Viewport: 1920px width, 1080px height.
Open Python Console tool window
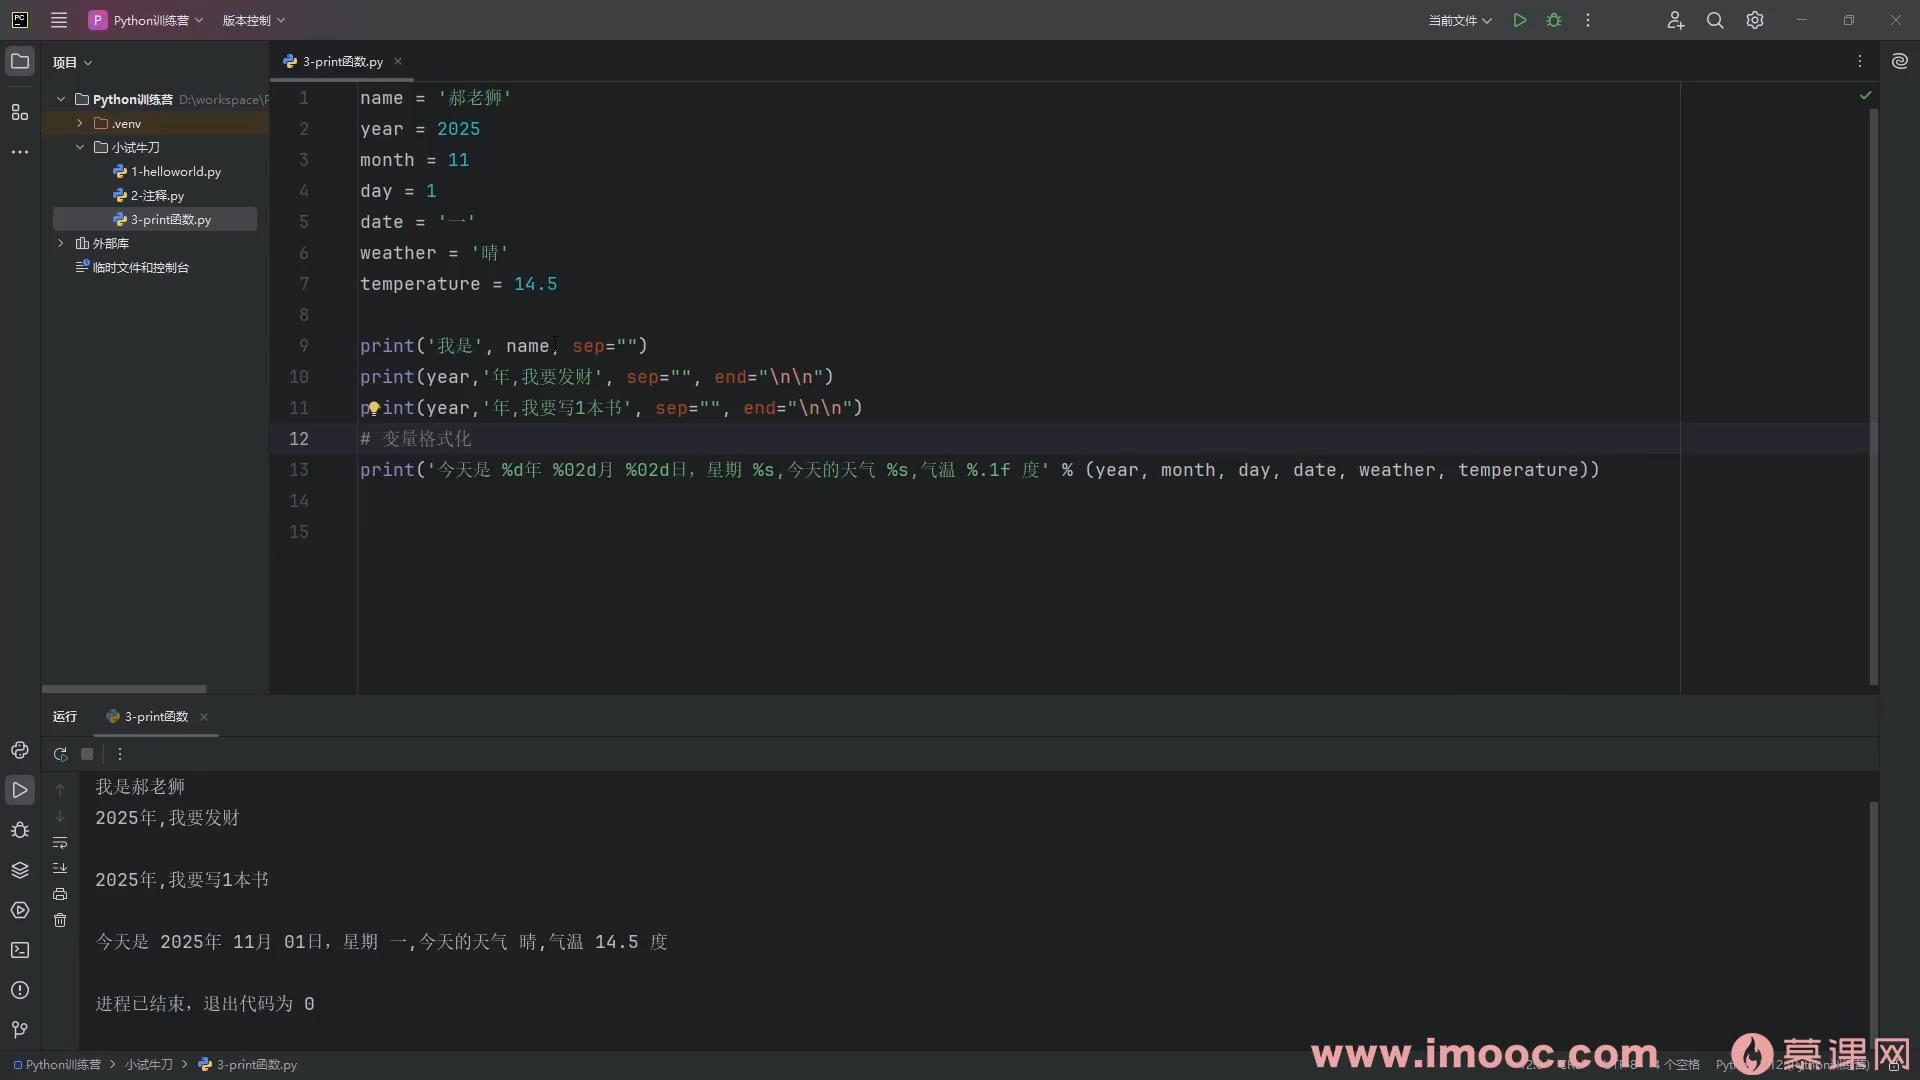click(20, 750)
